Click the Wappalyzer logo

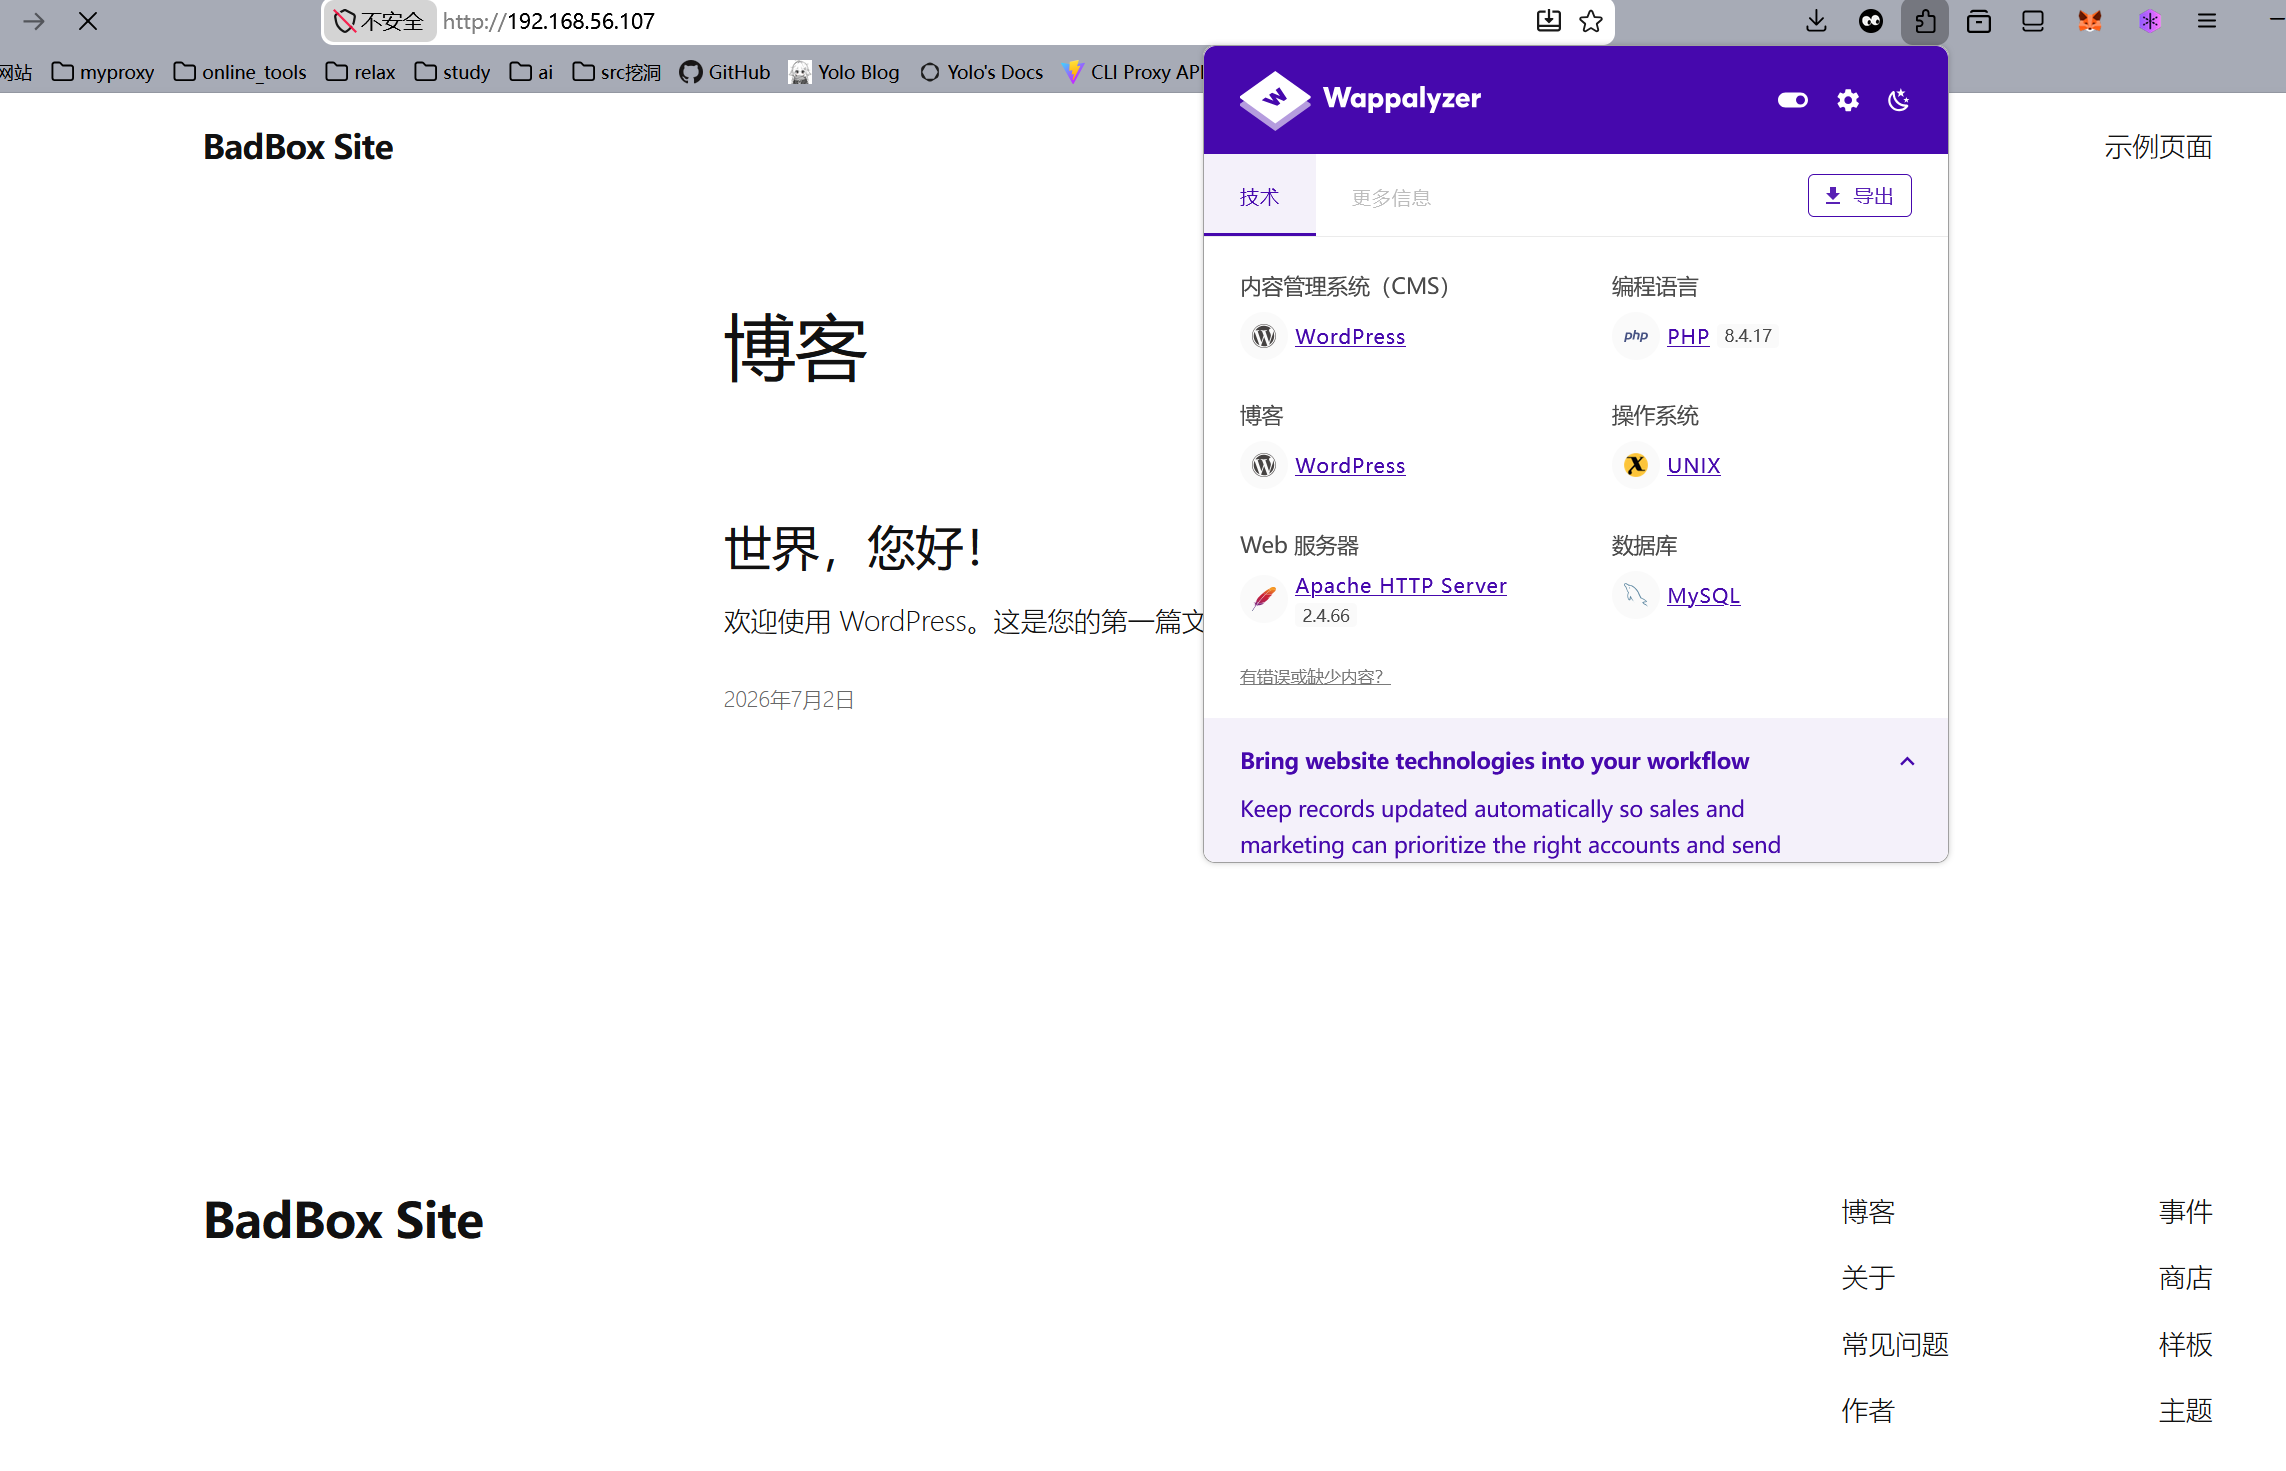(1360, 98)
